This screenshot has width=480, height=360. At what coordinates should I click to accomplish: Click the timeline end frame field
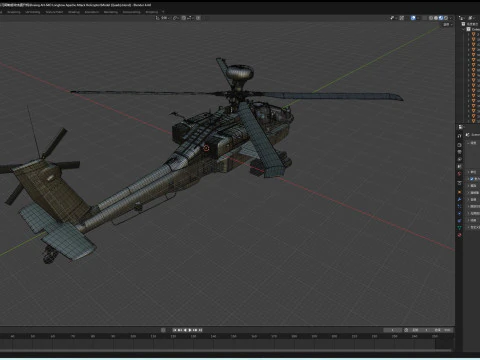coord(442,330)
